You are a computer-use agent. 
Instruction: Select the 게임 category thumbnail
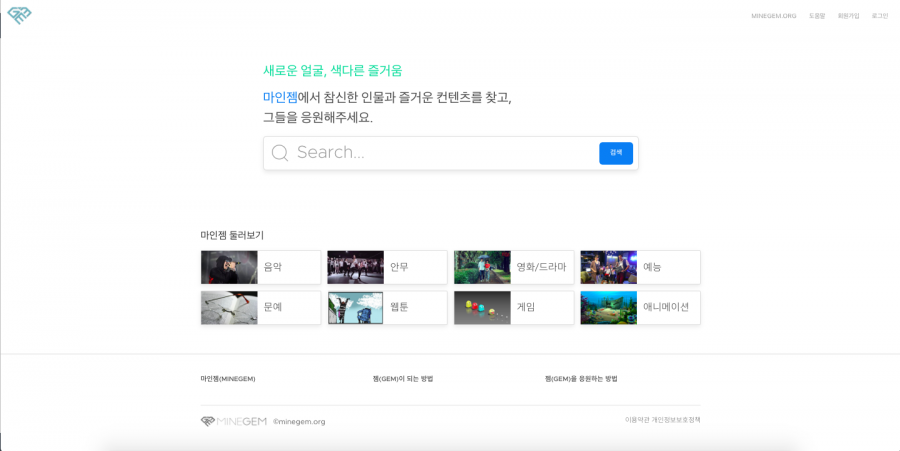coord(482,308)
